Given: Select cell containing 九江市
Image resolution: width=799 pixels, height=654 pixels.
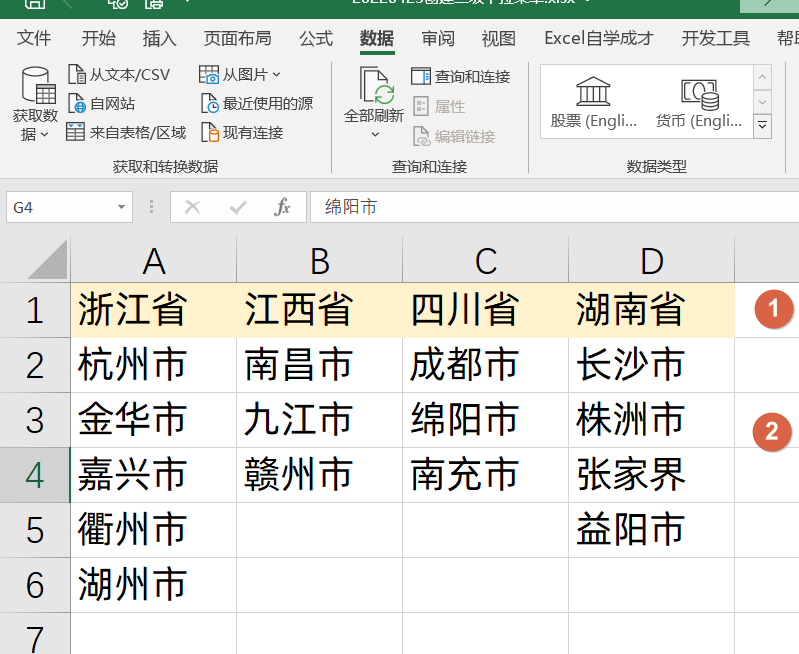Looking at the screenshot, I should (319, 420).
